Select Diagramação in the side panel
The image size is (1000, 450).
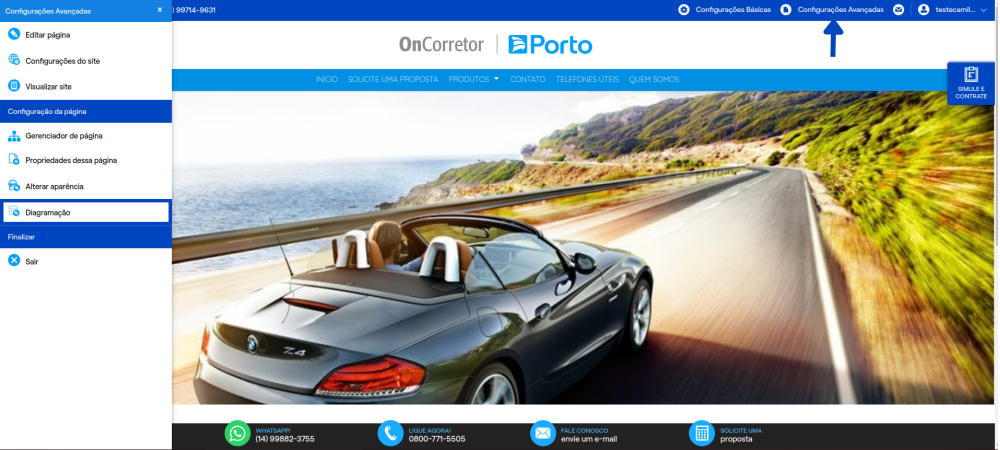coord(86,212)
